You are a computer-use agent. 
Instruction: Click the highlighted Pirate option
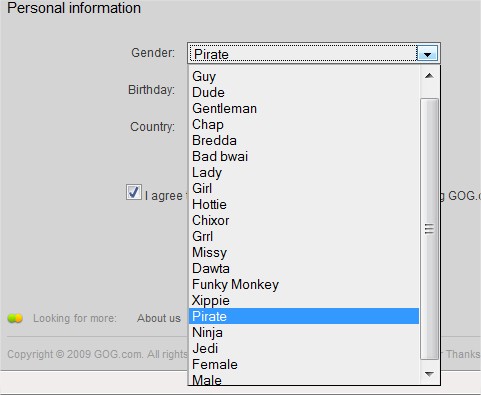tap(304, 316)
